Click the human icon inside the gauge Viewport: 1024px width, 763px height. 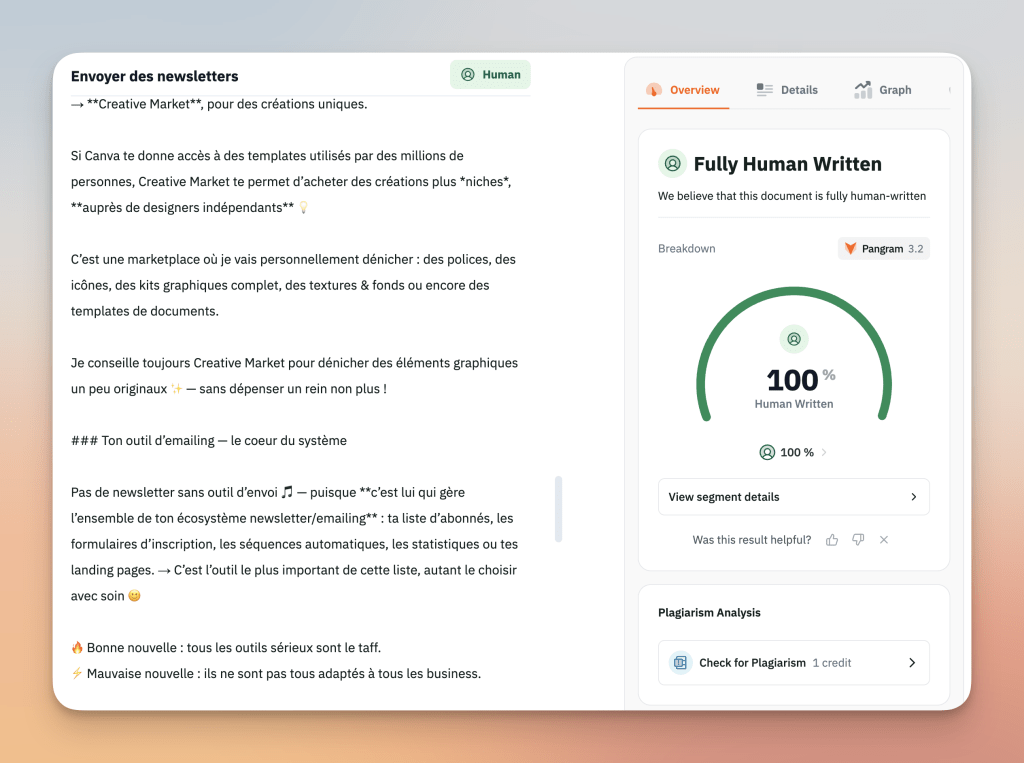click(x=794, y=339)
